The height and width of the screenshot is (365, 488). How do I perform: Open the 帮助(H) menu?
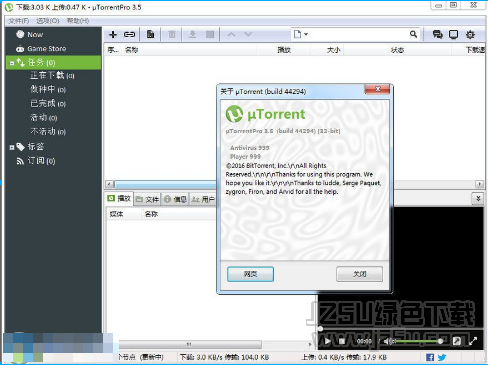(x=78, y=21)
